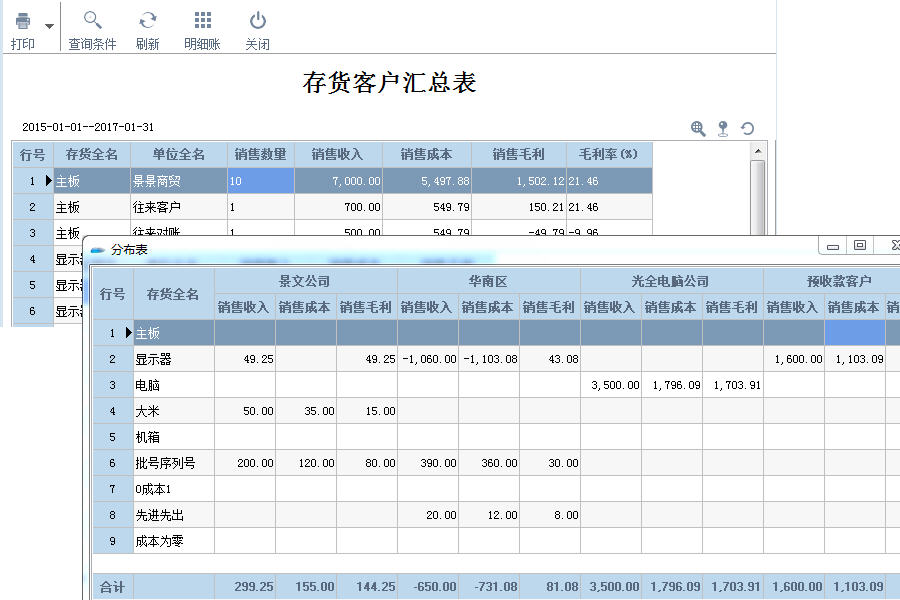The height and width of the screenshot is (600, 900).
Task: Click the 299.25 total cell
Action: (x=245, y=587)
